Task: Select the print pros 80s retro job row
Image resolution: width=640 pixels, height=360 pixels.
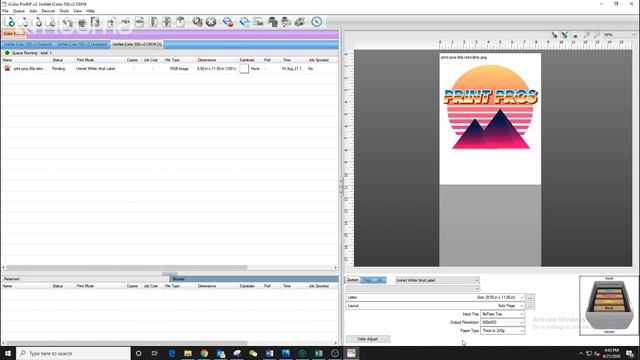Action: pos(169,69)
